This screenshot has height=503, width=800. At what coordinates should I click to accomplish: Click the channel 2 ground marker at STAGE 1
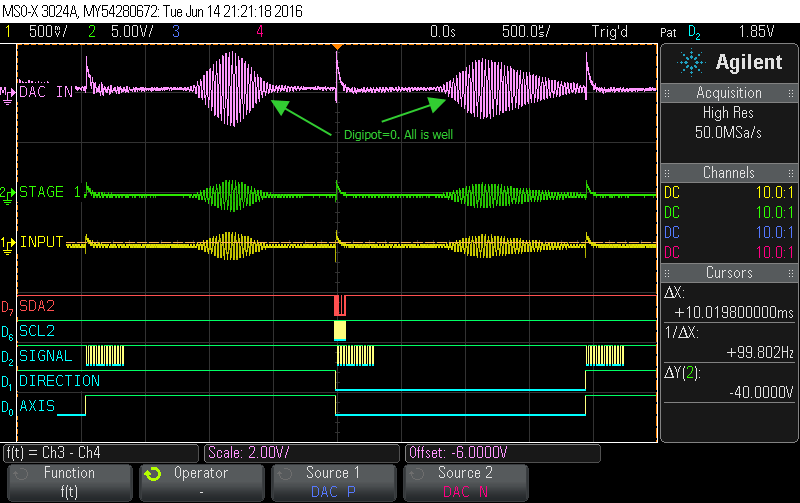[x=8, y=192]
